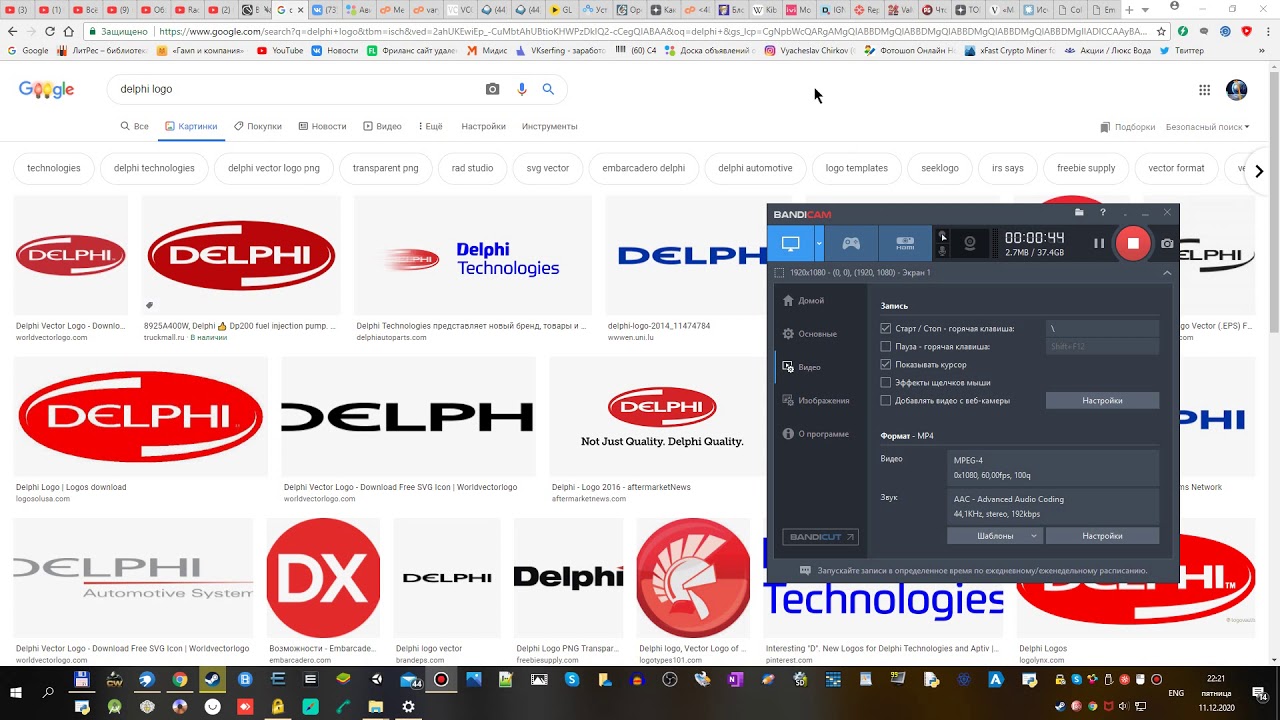The image size is (1280, 720).
Task: Select Bandicam game recording mode
Action: click(x=851, y=243)
